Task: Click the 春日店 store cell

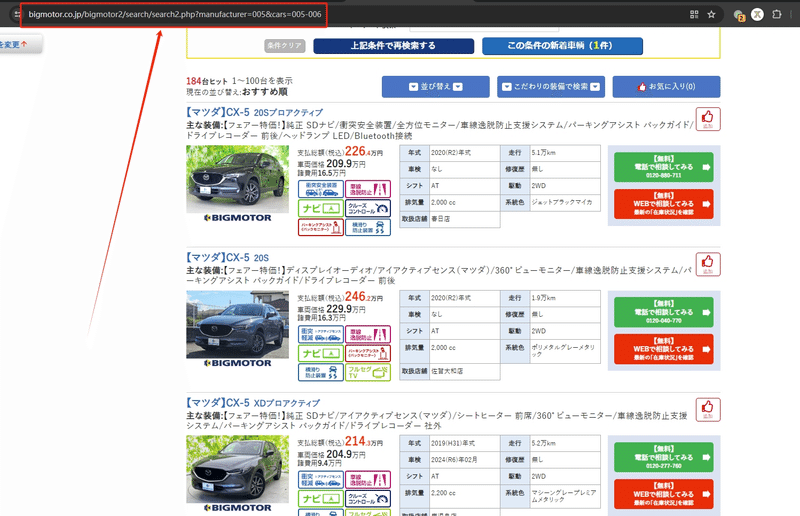Action: [x=464, y=219]
